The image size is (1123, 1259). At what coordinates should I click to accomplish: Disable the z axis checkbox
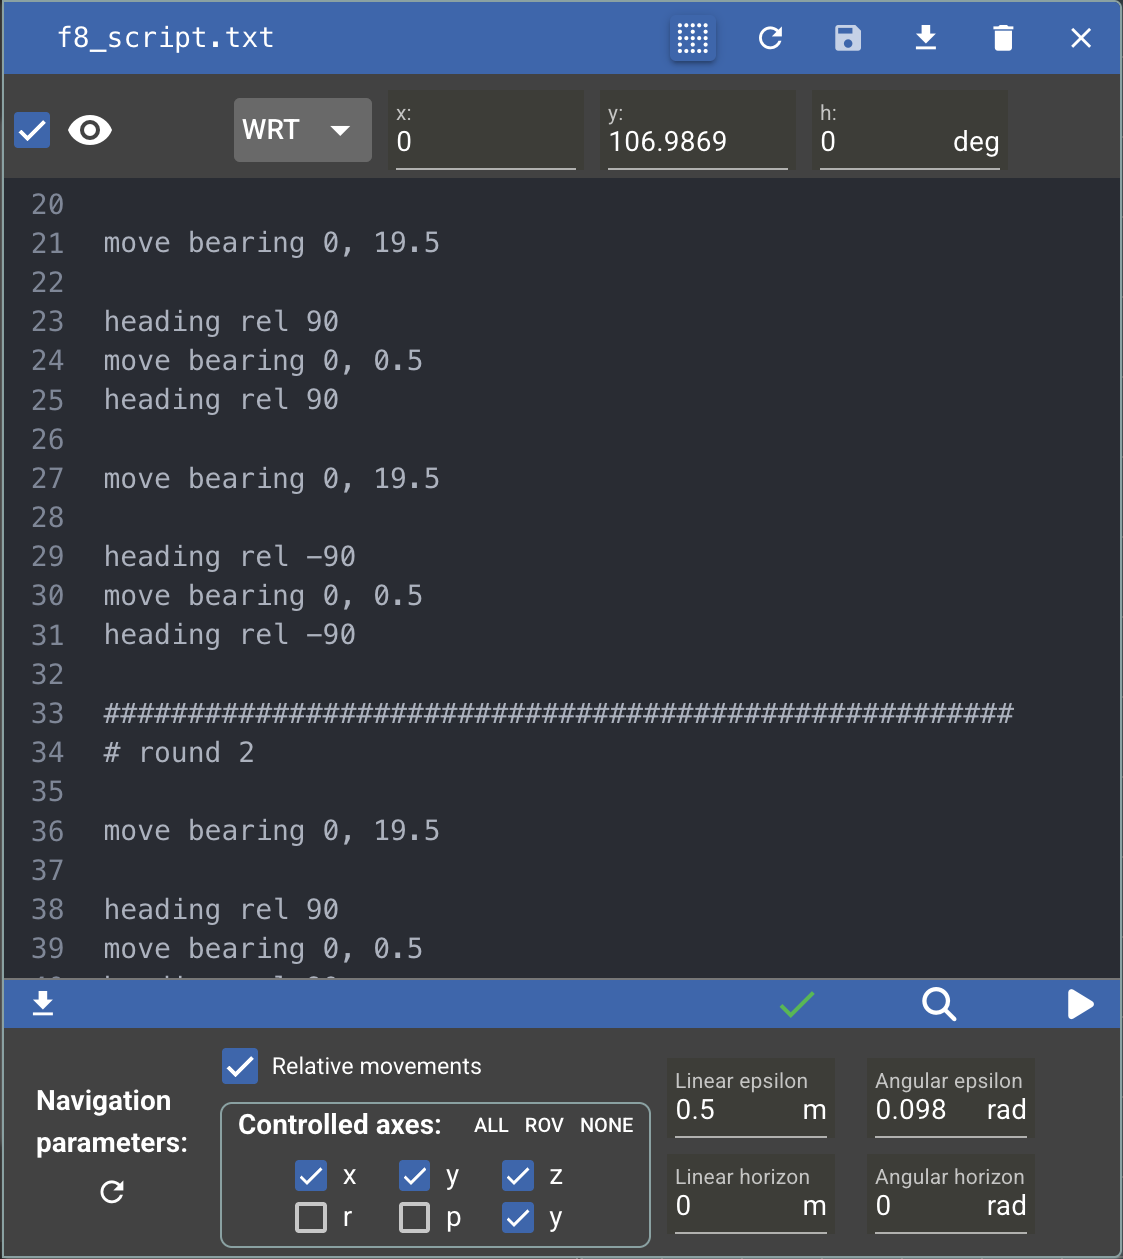[518, 1176]
